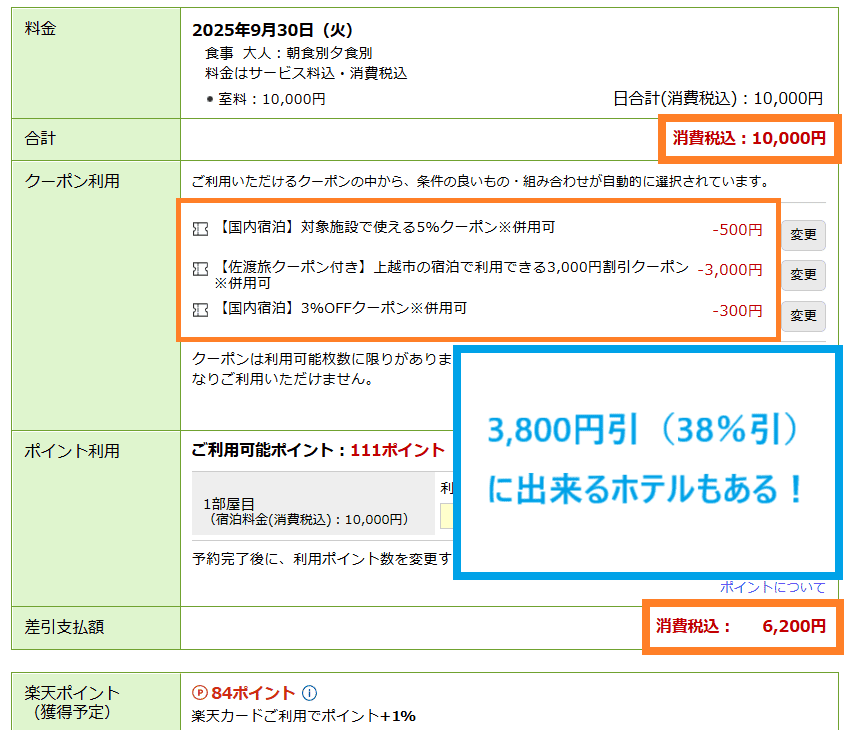
Task: Click the red Rakuten P point icon
Action: [x=199, y=693]
